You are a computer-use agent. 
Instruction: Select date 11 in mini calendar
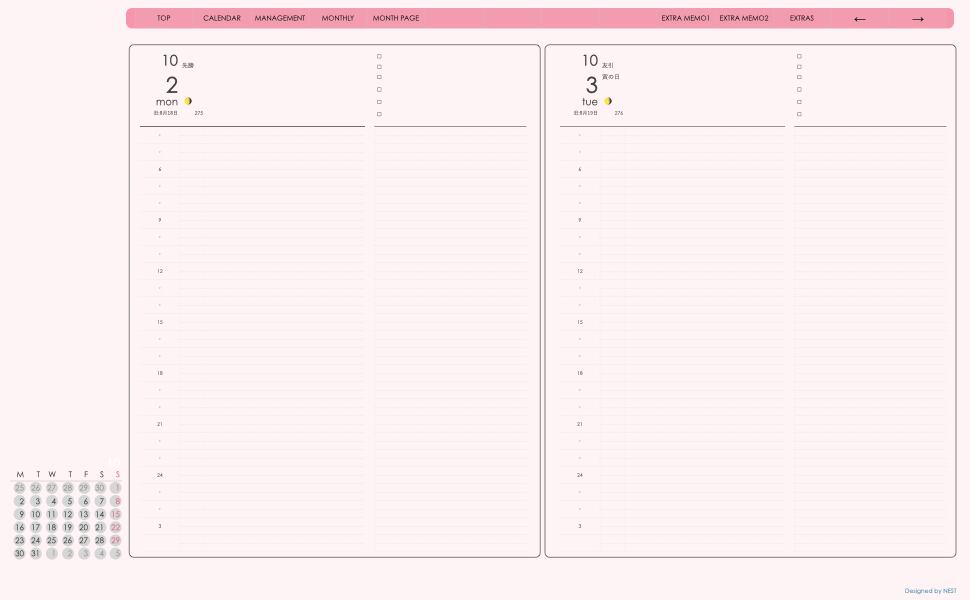pos(52,514)
